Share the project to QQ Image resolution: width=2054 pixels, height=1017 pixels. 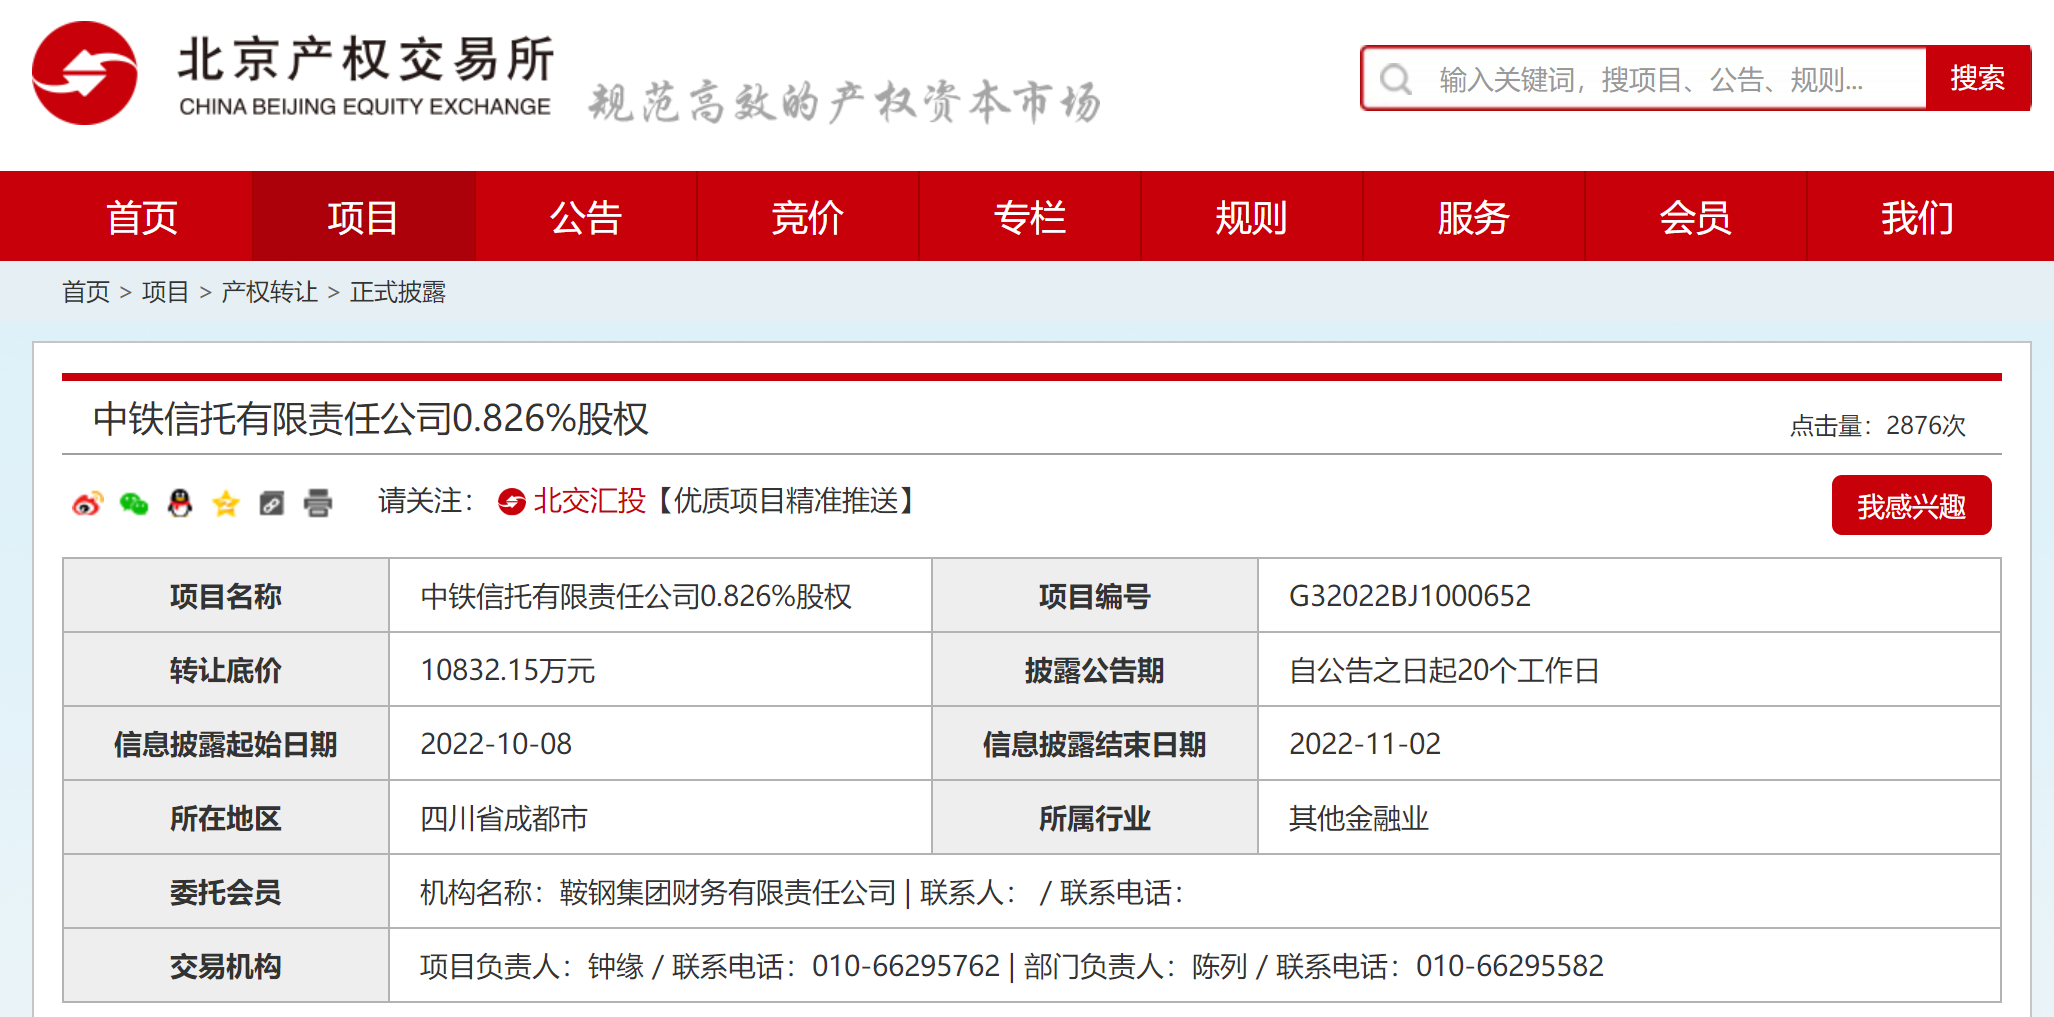180,503
